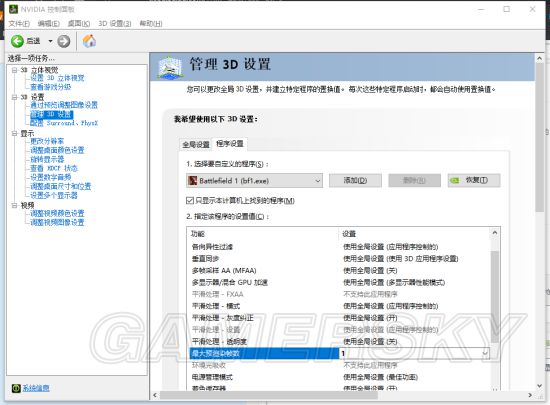Open the 3D Settings menu
Screen dimensions: 550x405
[x=115, y=23]
